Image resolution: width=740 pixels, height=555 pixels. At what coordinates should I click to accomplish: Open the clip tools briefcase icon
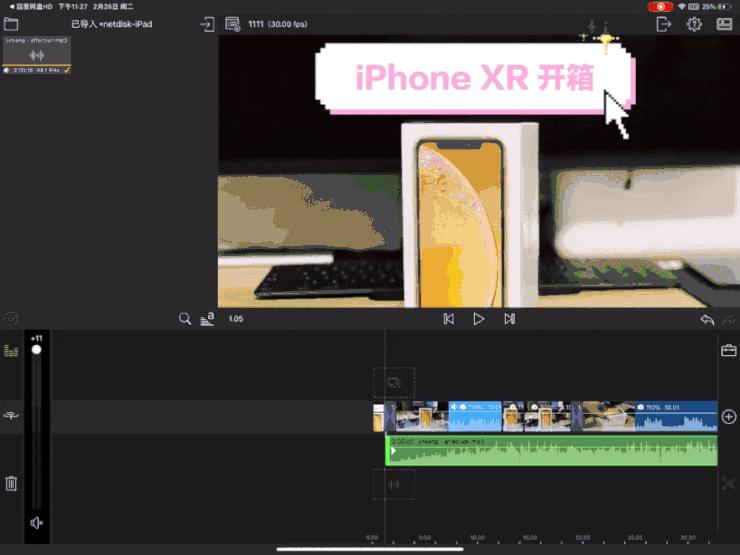(x=729, y=350)
